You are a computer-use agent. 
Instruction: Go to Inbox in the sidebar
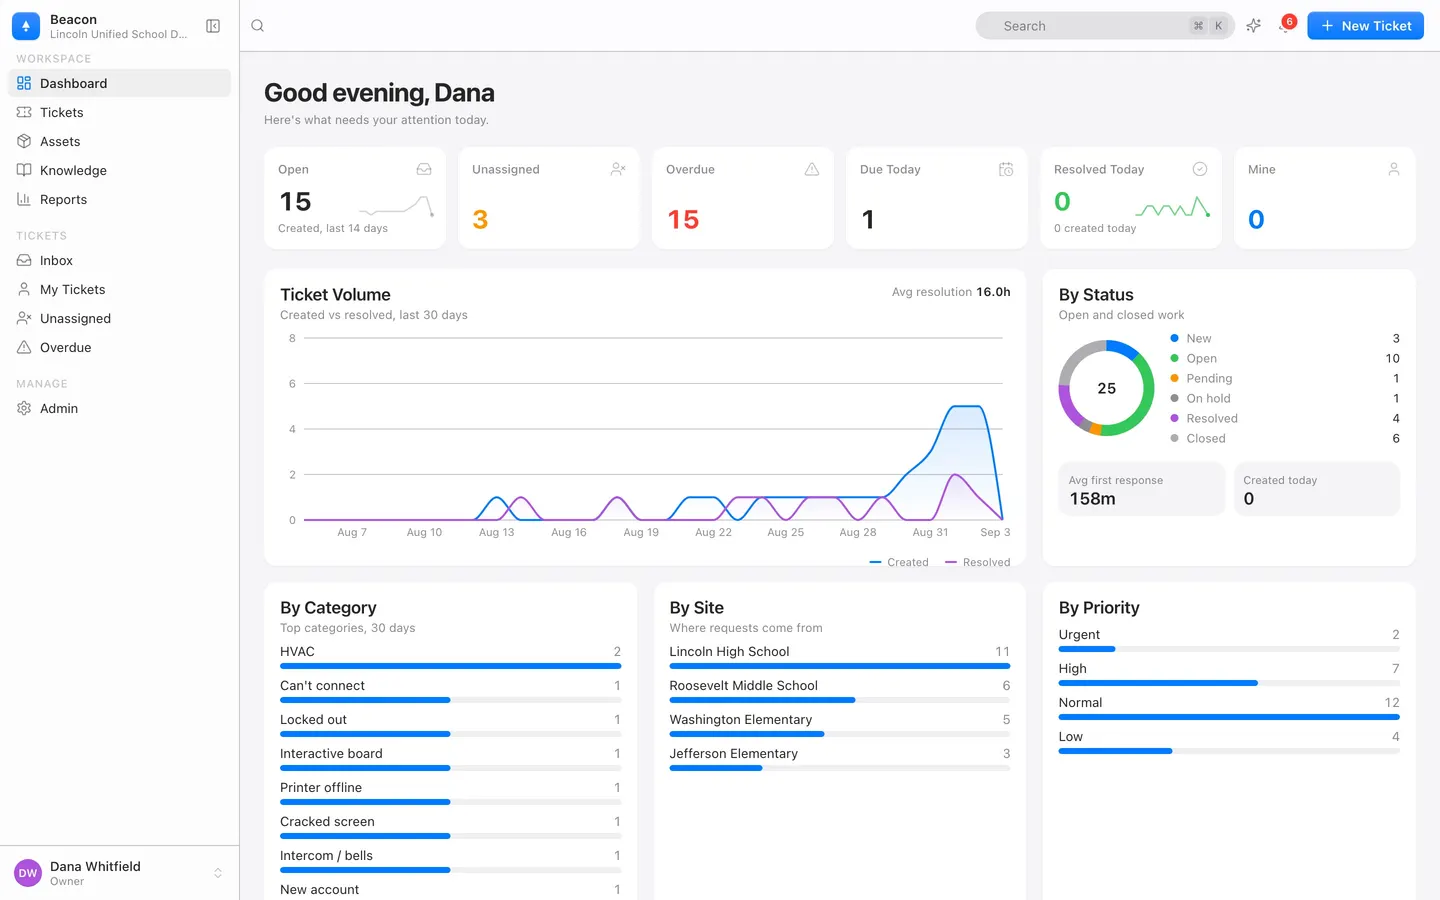pyautogui.click(x=120, y=260)
